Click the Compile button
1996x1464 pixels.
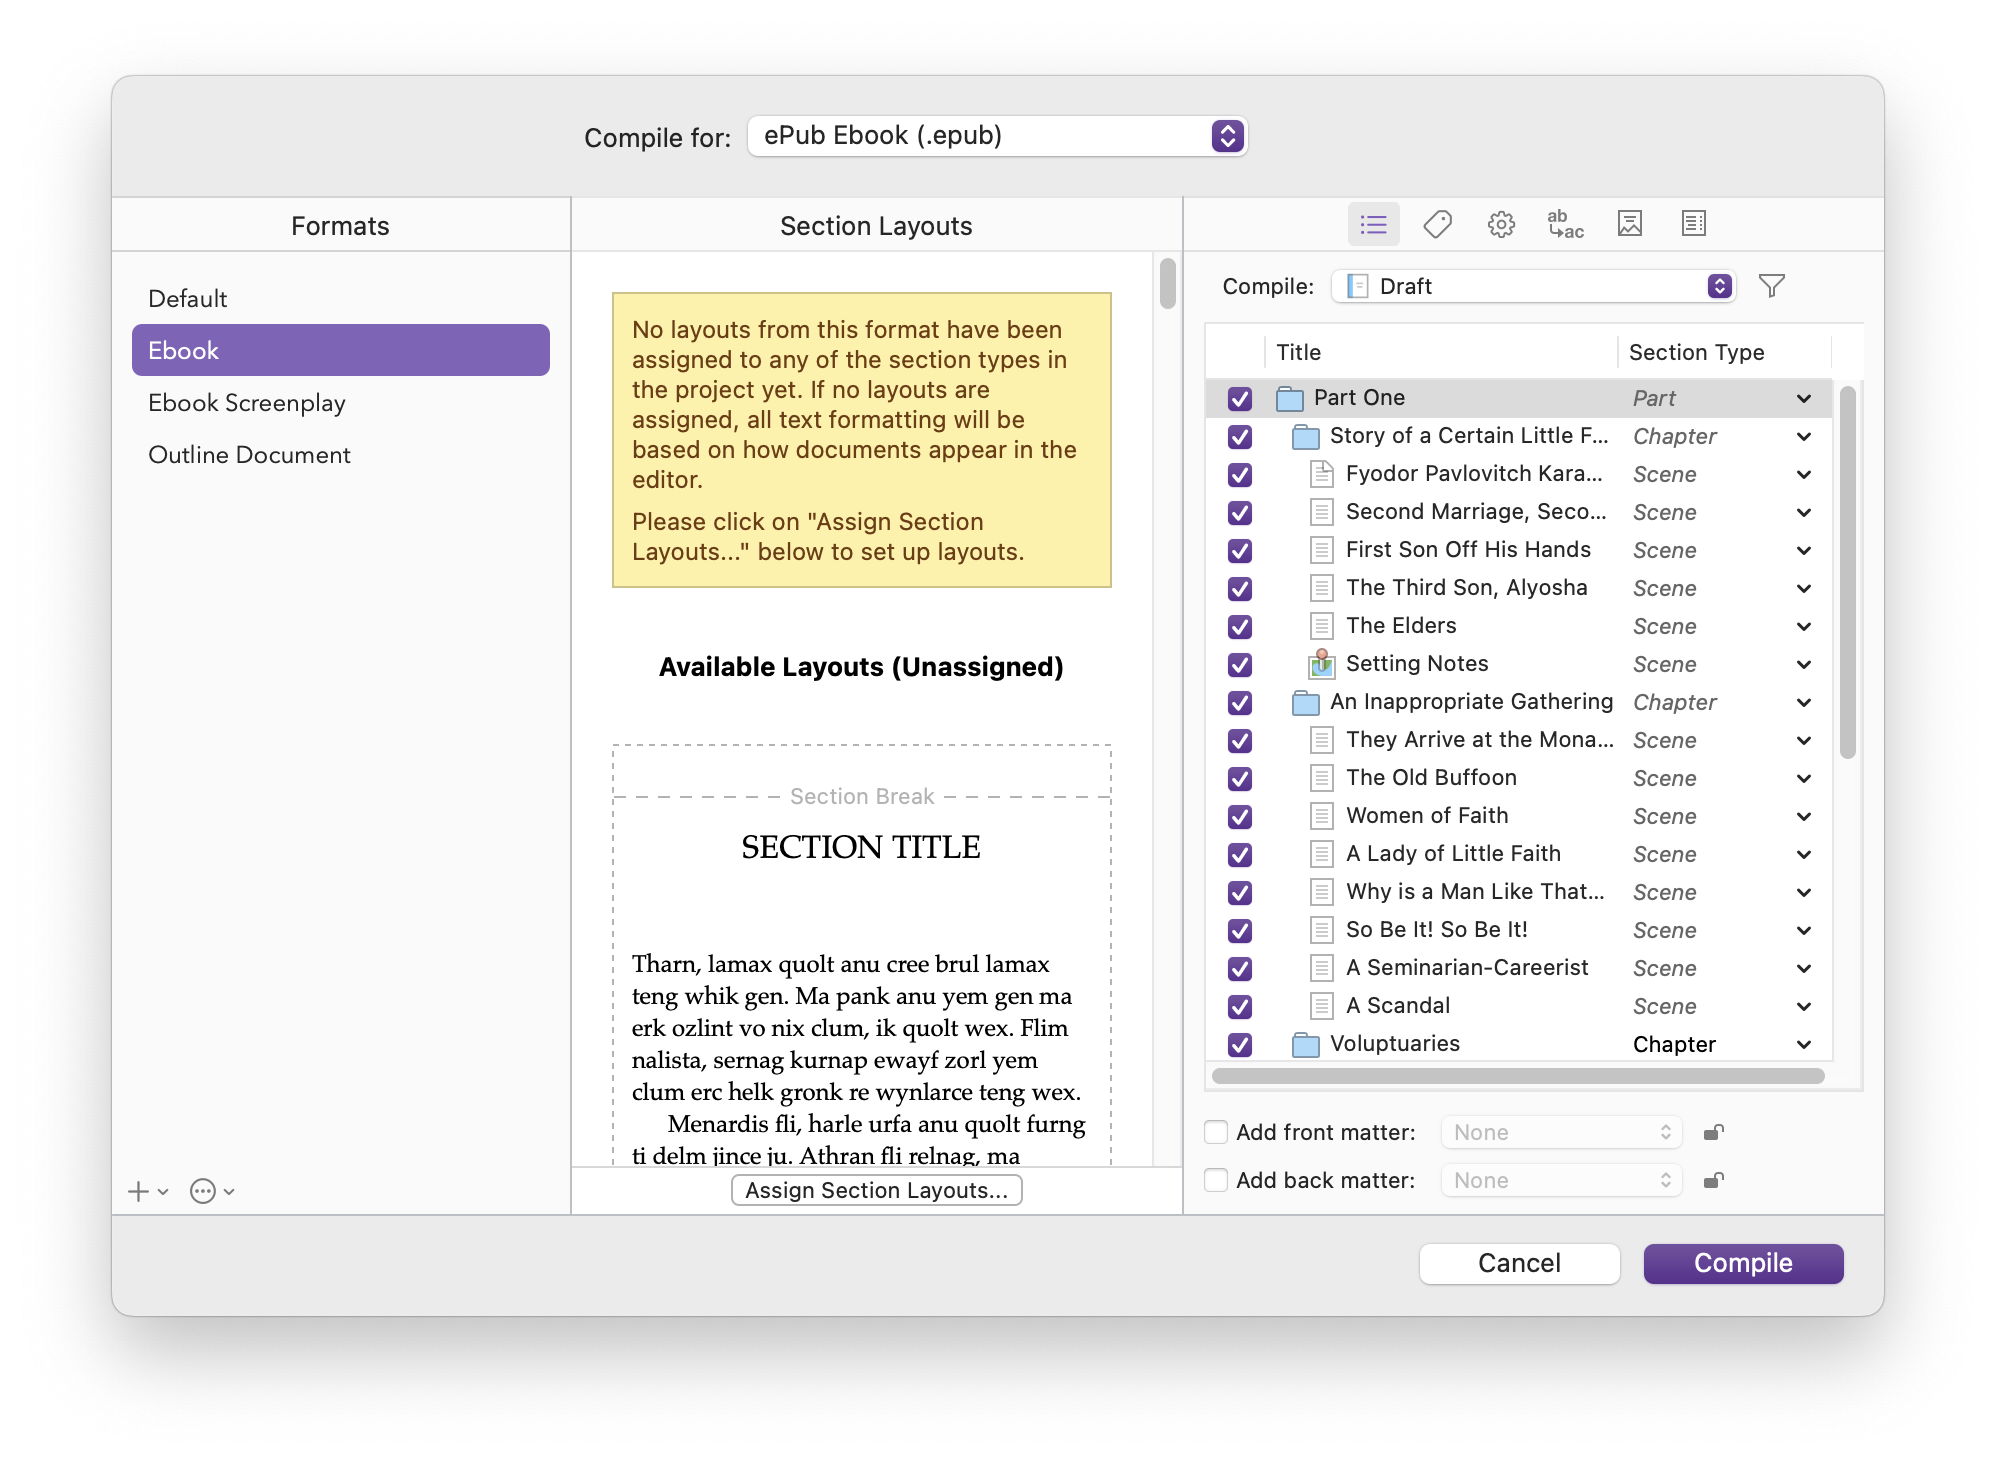1742,1263
